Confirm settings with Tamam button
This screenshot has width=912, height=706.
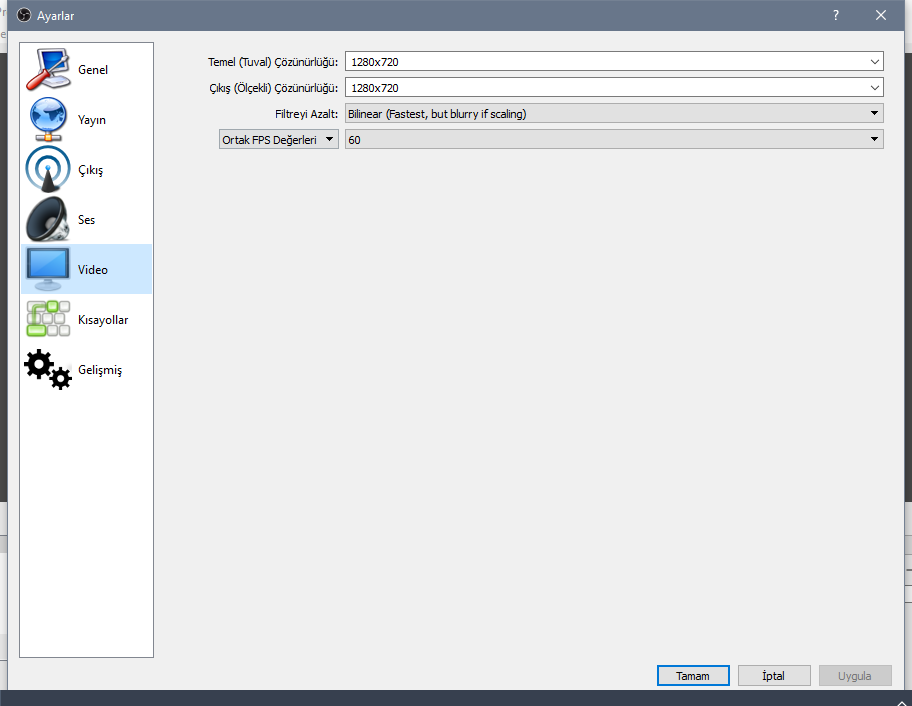pos(693,676)
